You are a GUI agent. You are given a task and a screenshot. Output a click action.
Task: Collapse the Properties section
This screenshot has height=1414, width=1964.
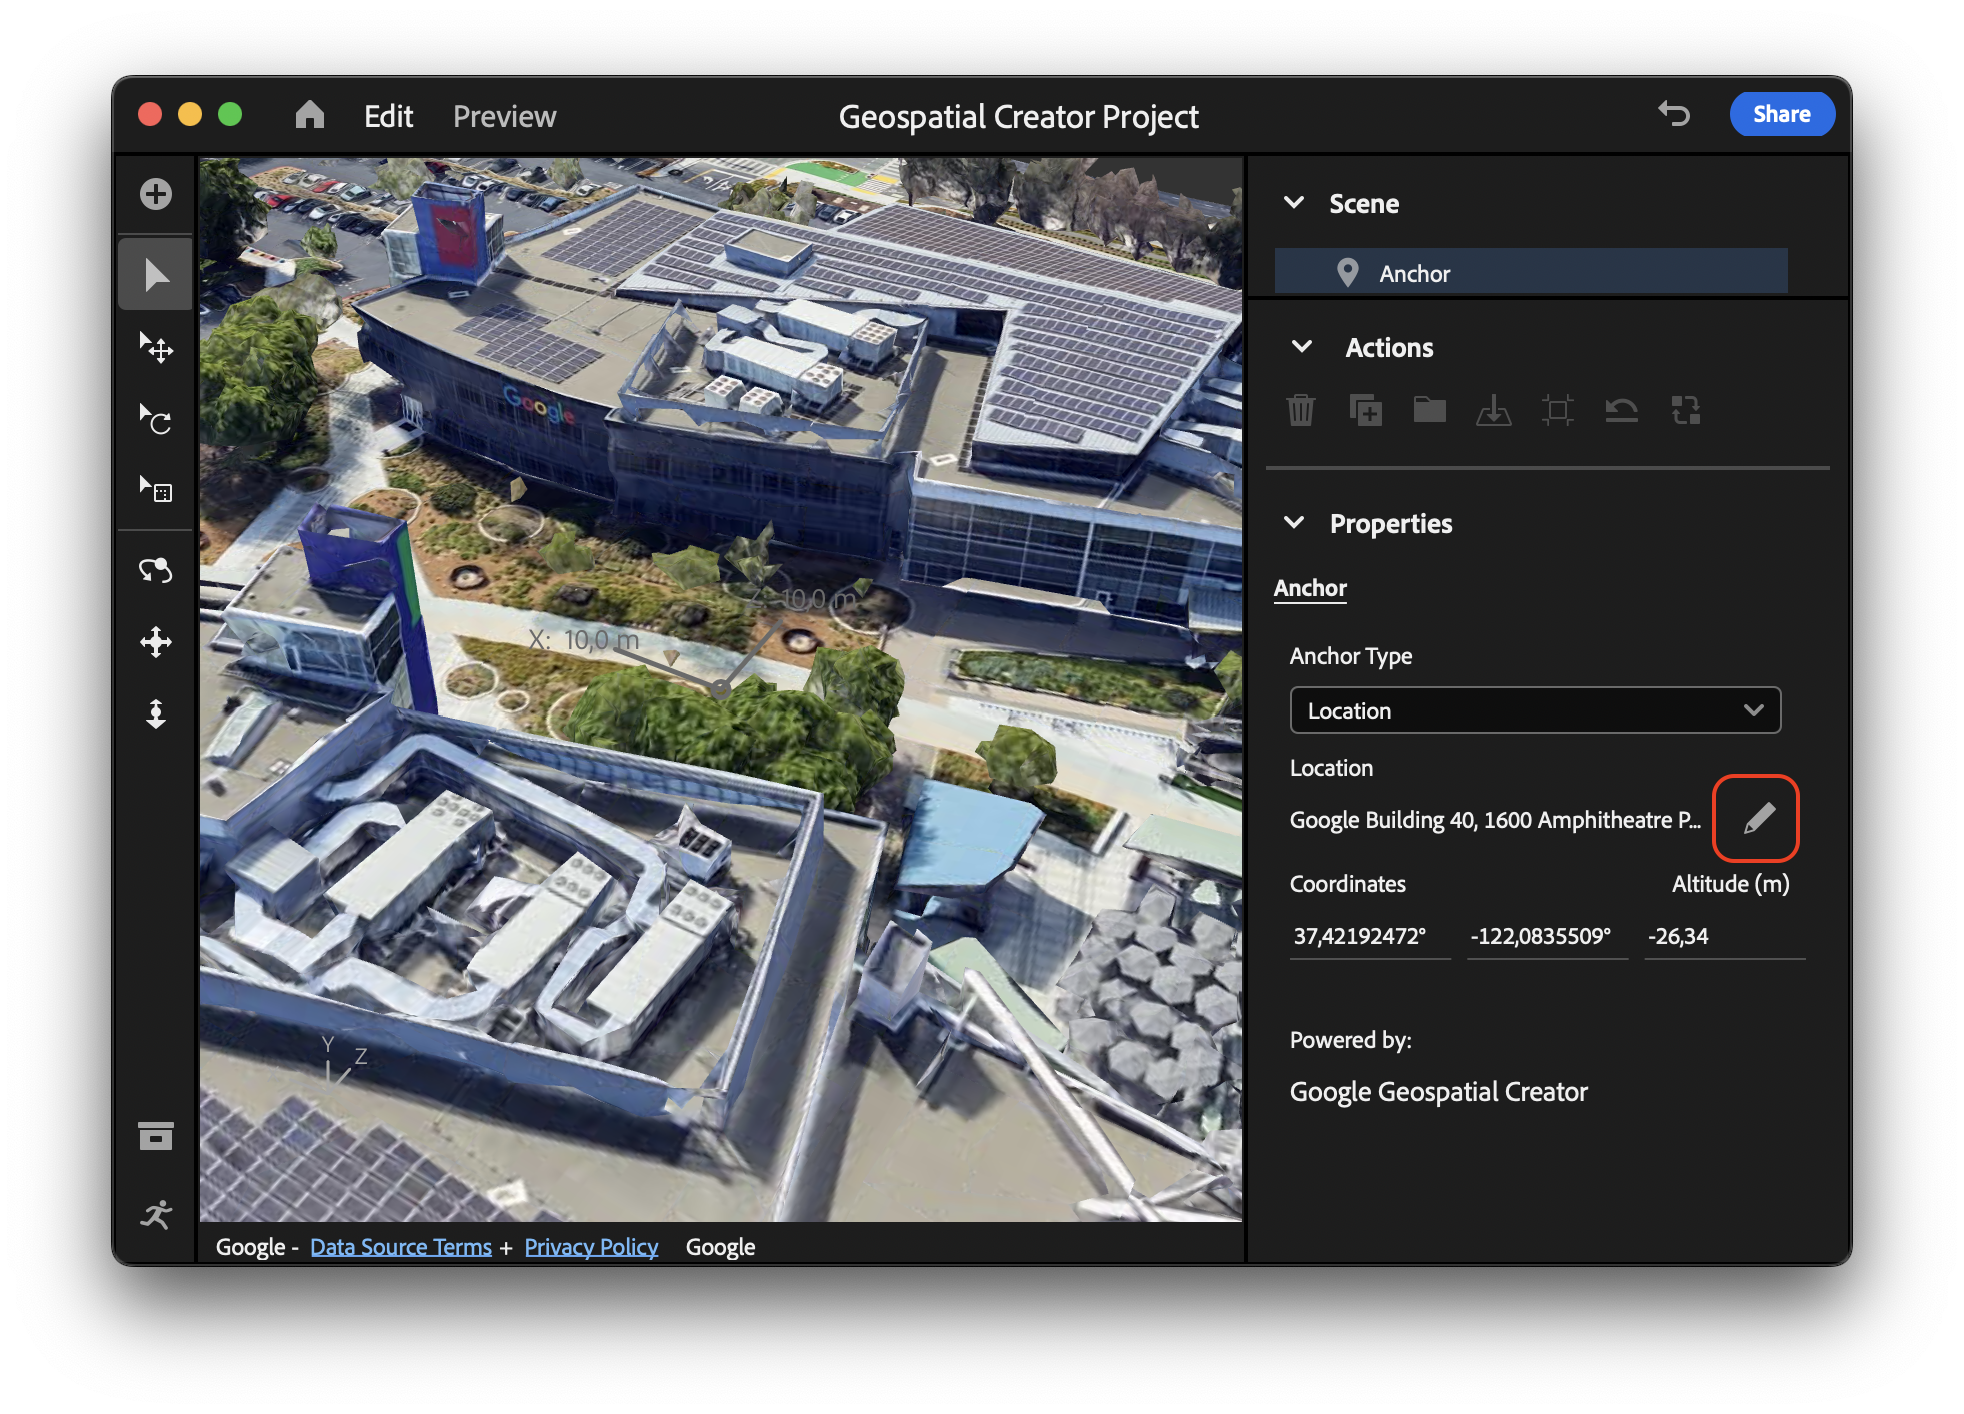[x=1298, y=522]
